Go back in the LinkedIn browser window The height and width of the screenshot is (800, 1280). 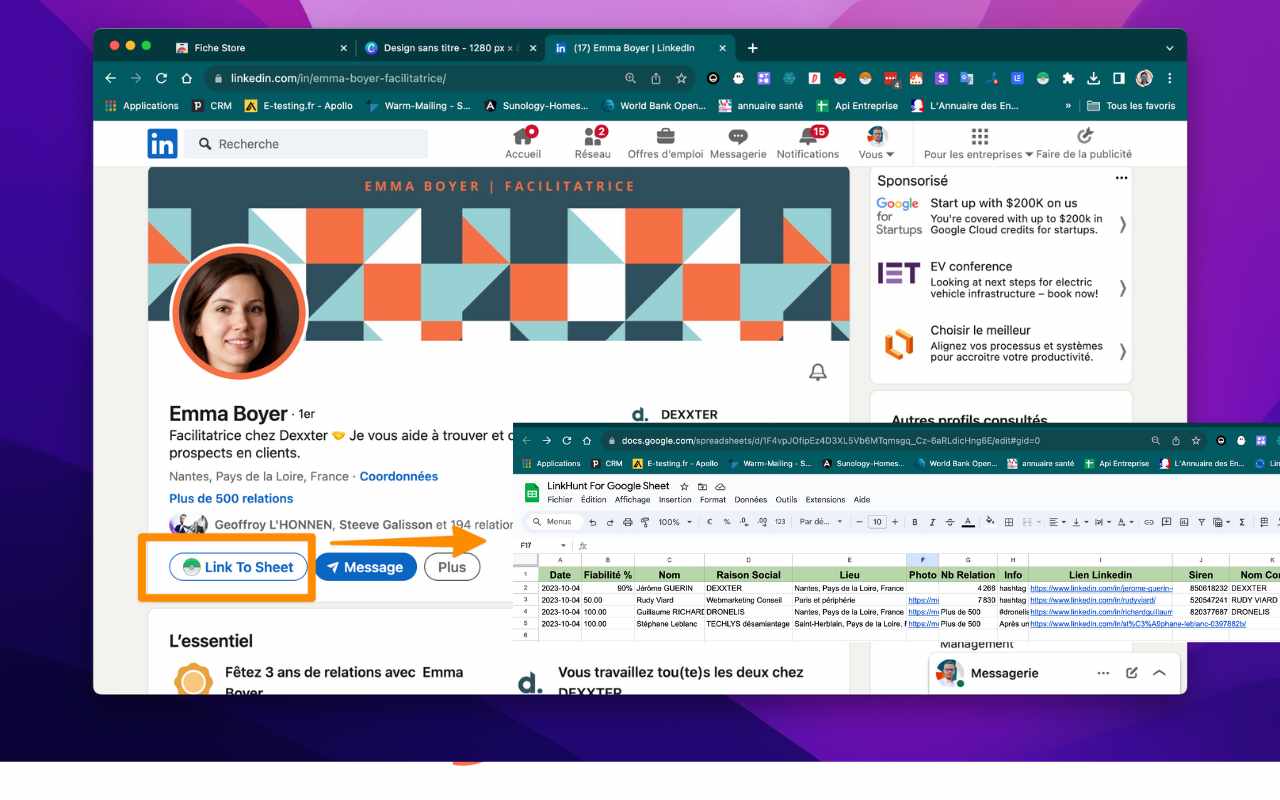click(x=111, y=78)
